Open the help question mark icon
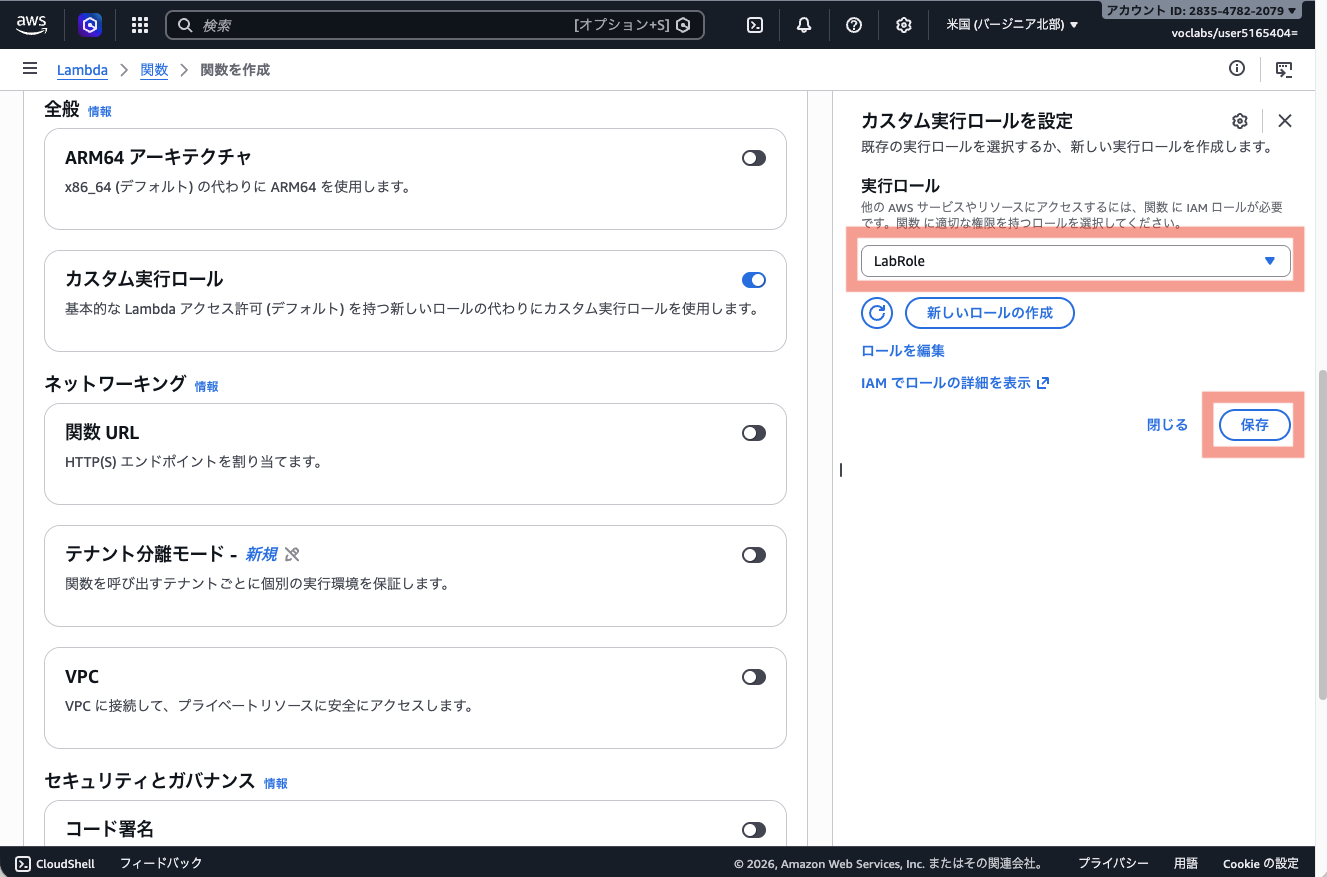The height and width of the screenshot is (877, 1327). [854, 25]
